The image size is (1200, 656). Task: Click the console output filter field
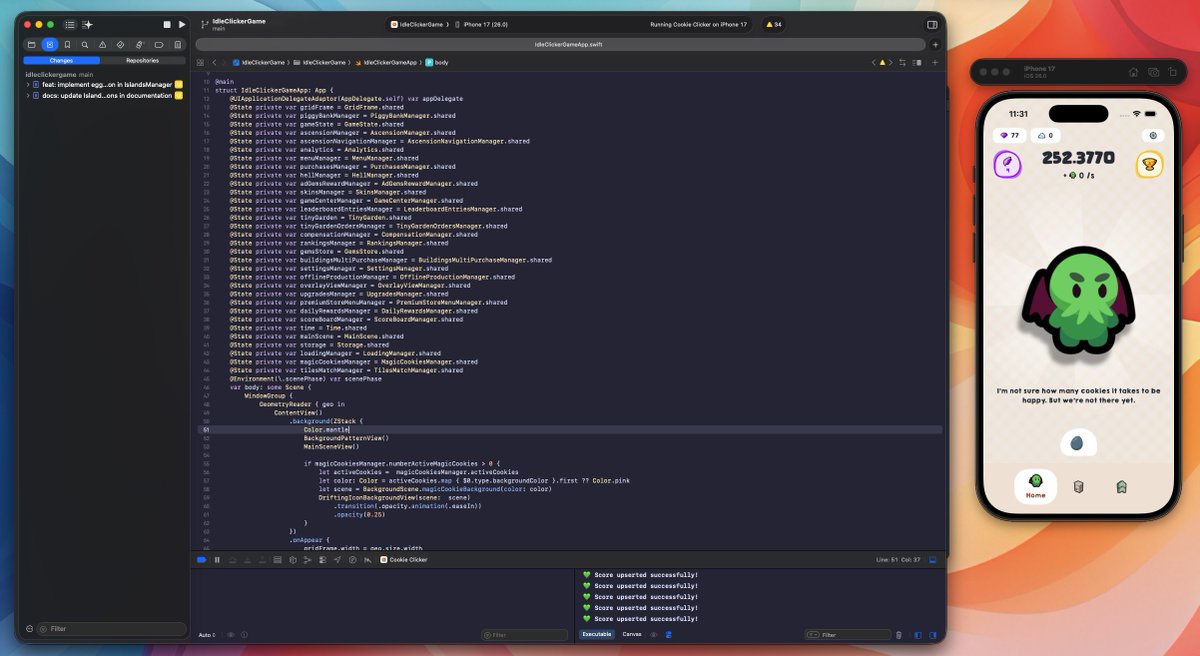click(x=848, y=635)
